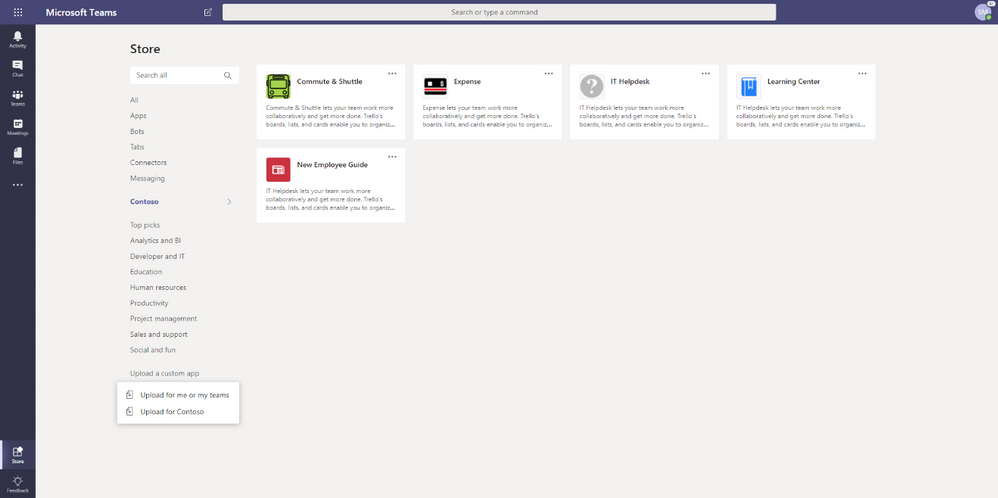Viewport: 998px width, 498px height.
Task: Open the IT Helpdesk app title
Action: click(630, 82)
